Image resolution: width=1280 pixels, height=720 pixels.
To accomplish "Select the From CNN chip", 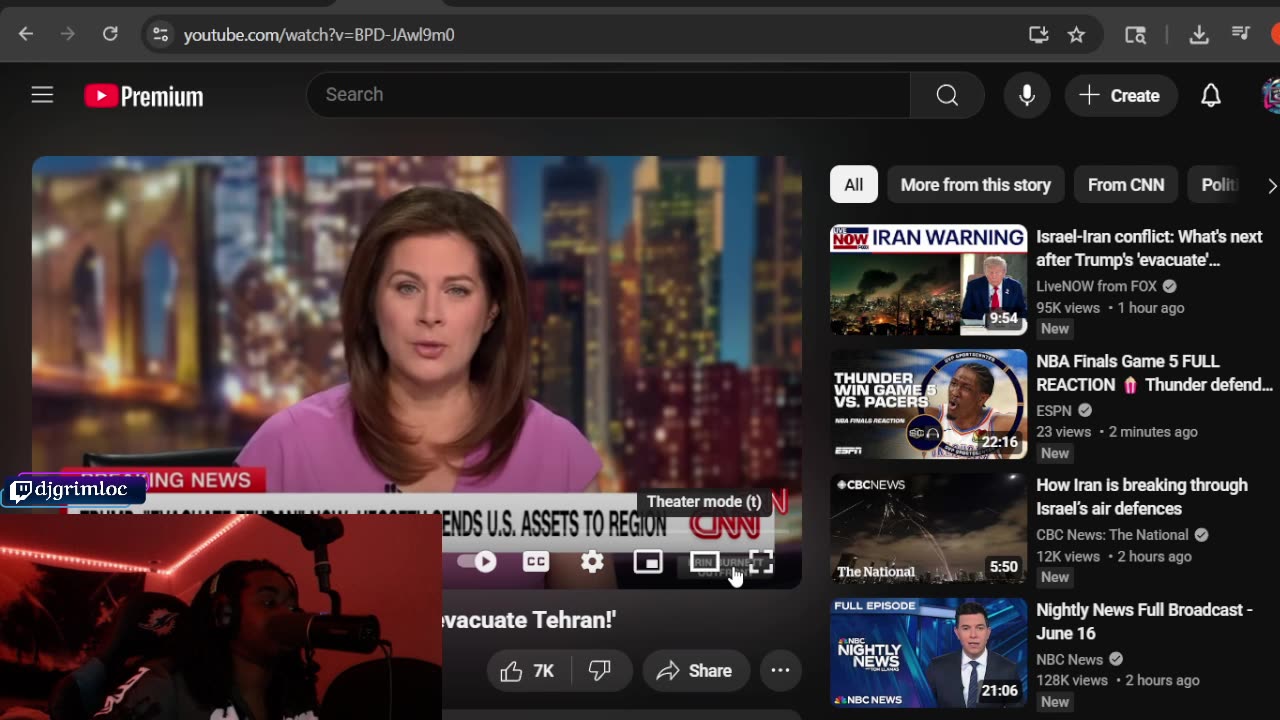I will (x=1126, y=185).
